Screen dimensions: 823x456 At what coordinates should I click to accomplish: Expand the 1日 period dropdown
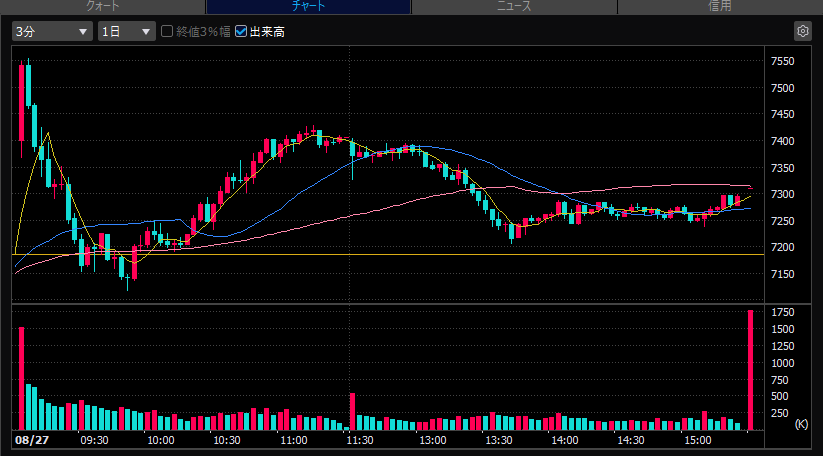[126, 31]
